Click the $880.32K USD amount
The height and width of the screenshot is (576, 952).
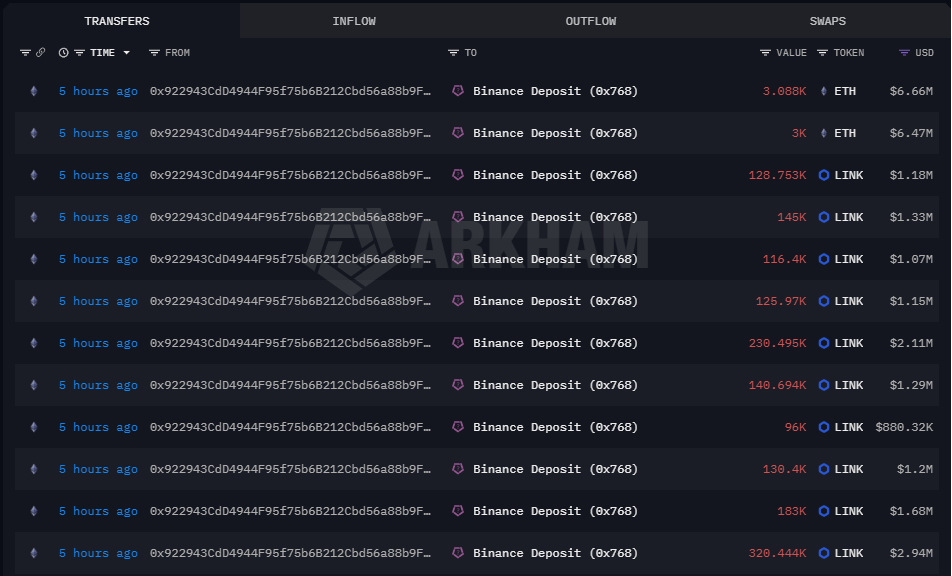click(x=904, y=427)
